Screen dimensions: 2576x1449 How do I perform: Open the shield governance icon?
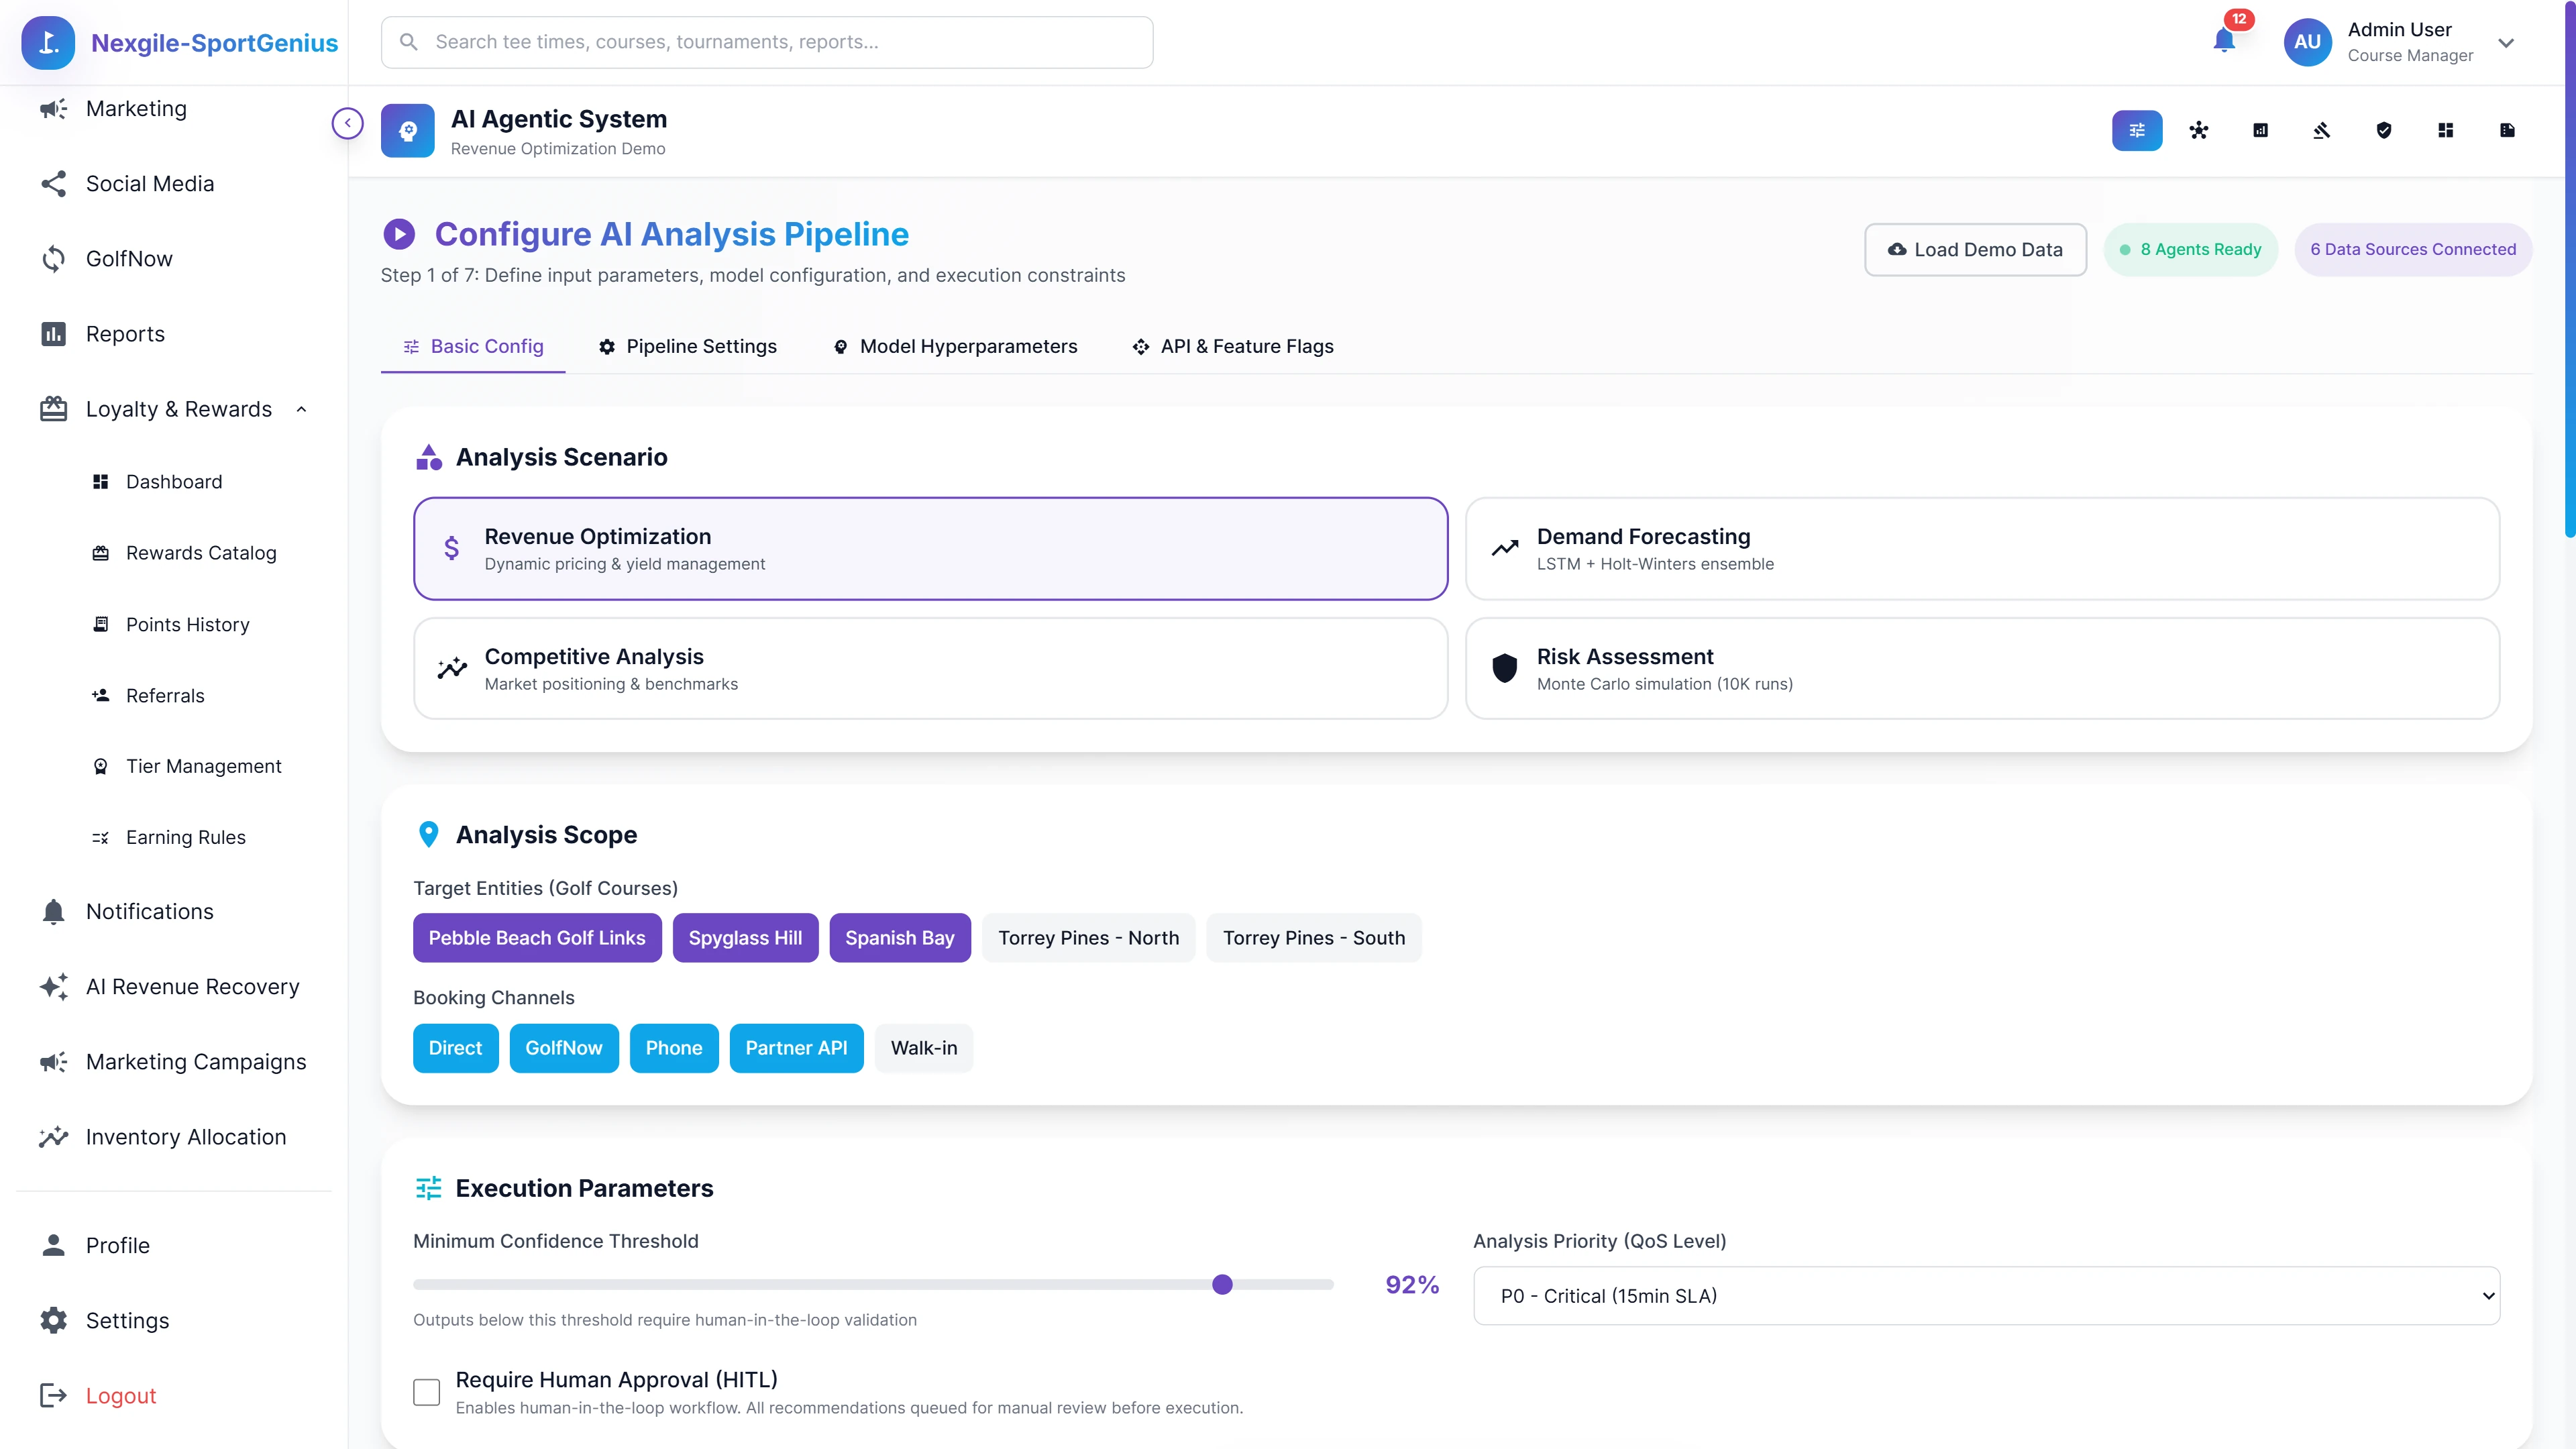pyautogui.click(x=2384, y=130)
